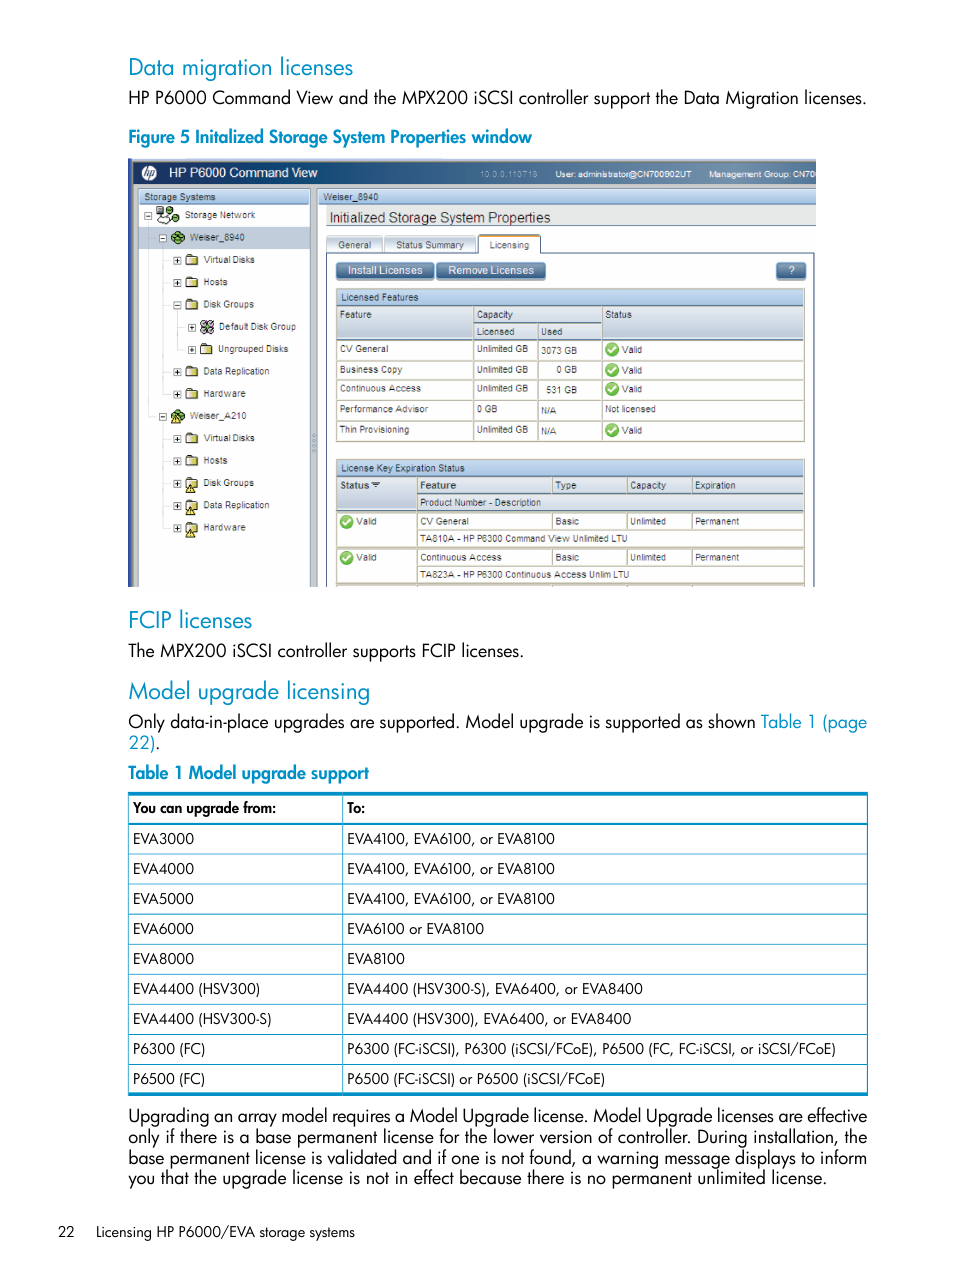Click the green Valid check icon for Business Copy
The width and height of the screenshot is (954, 1271).
tap(612, 370)
